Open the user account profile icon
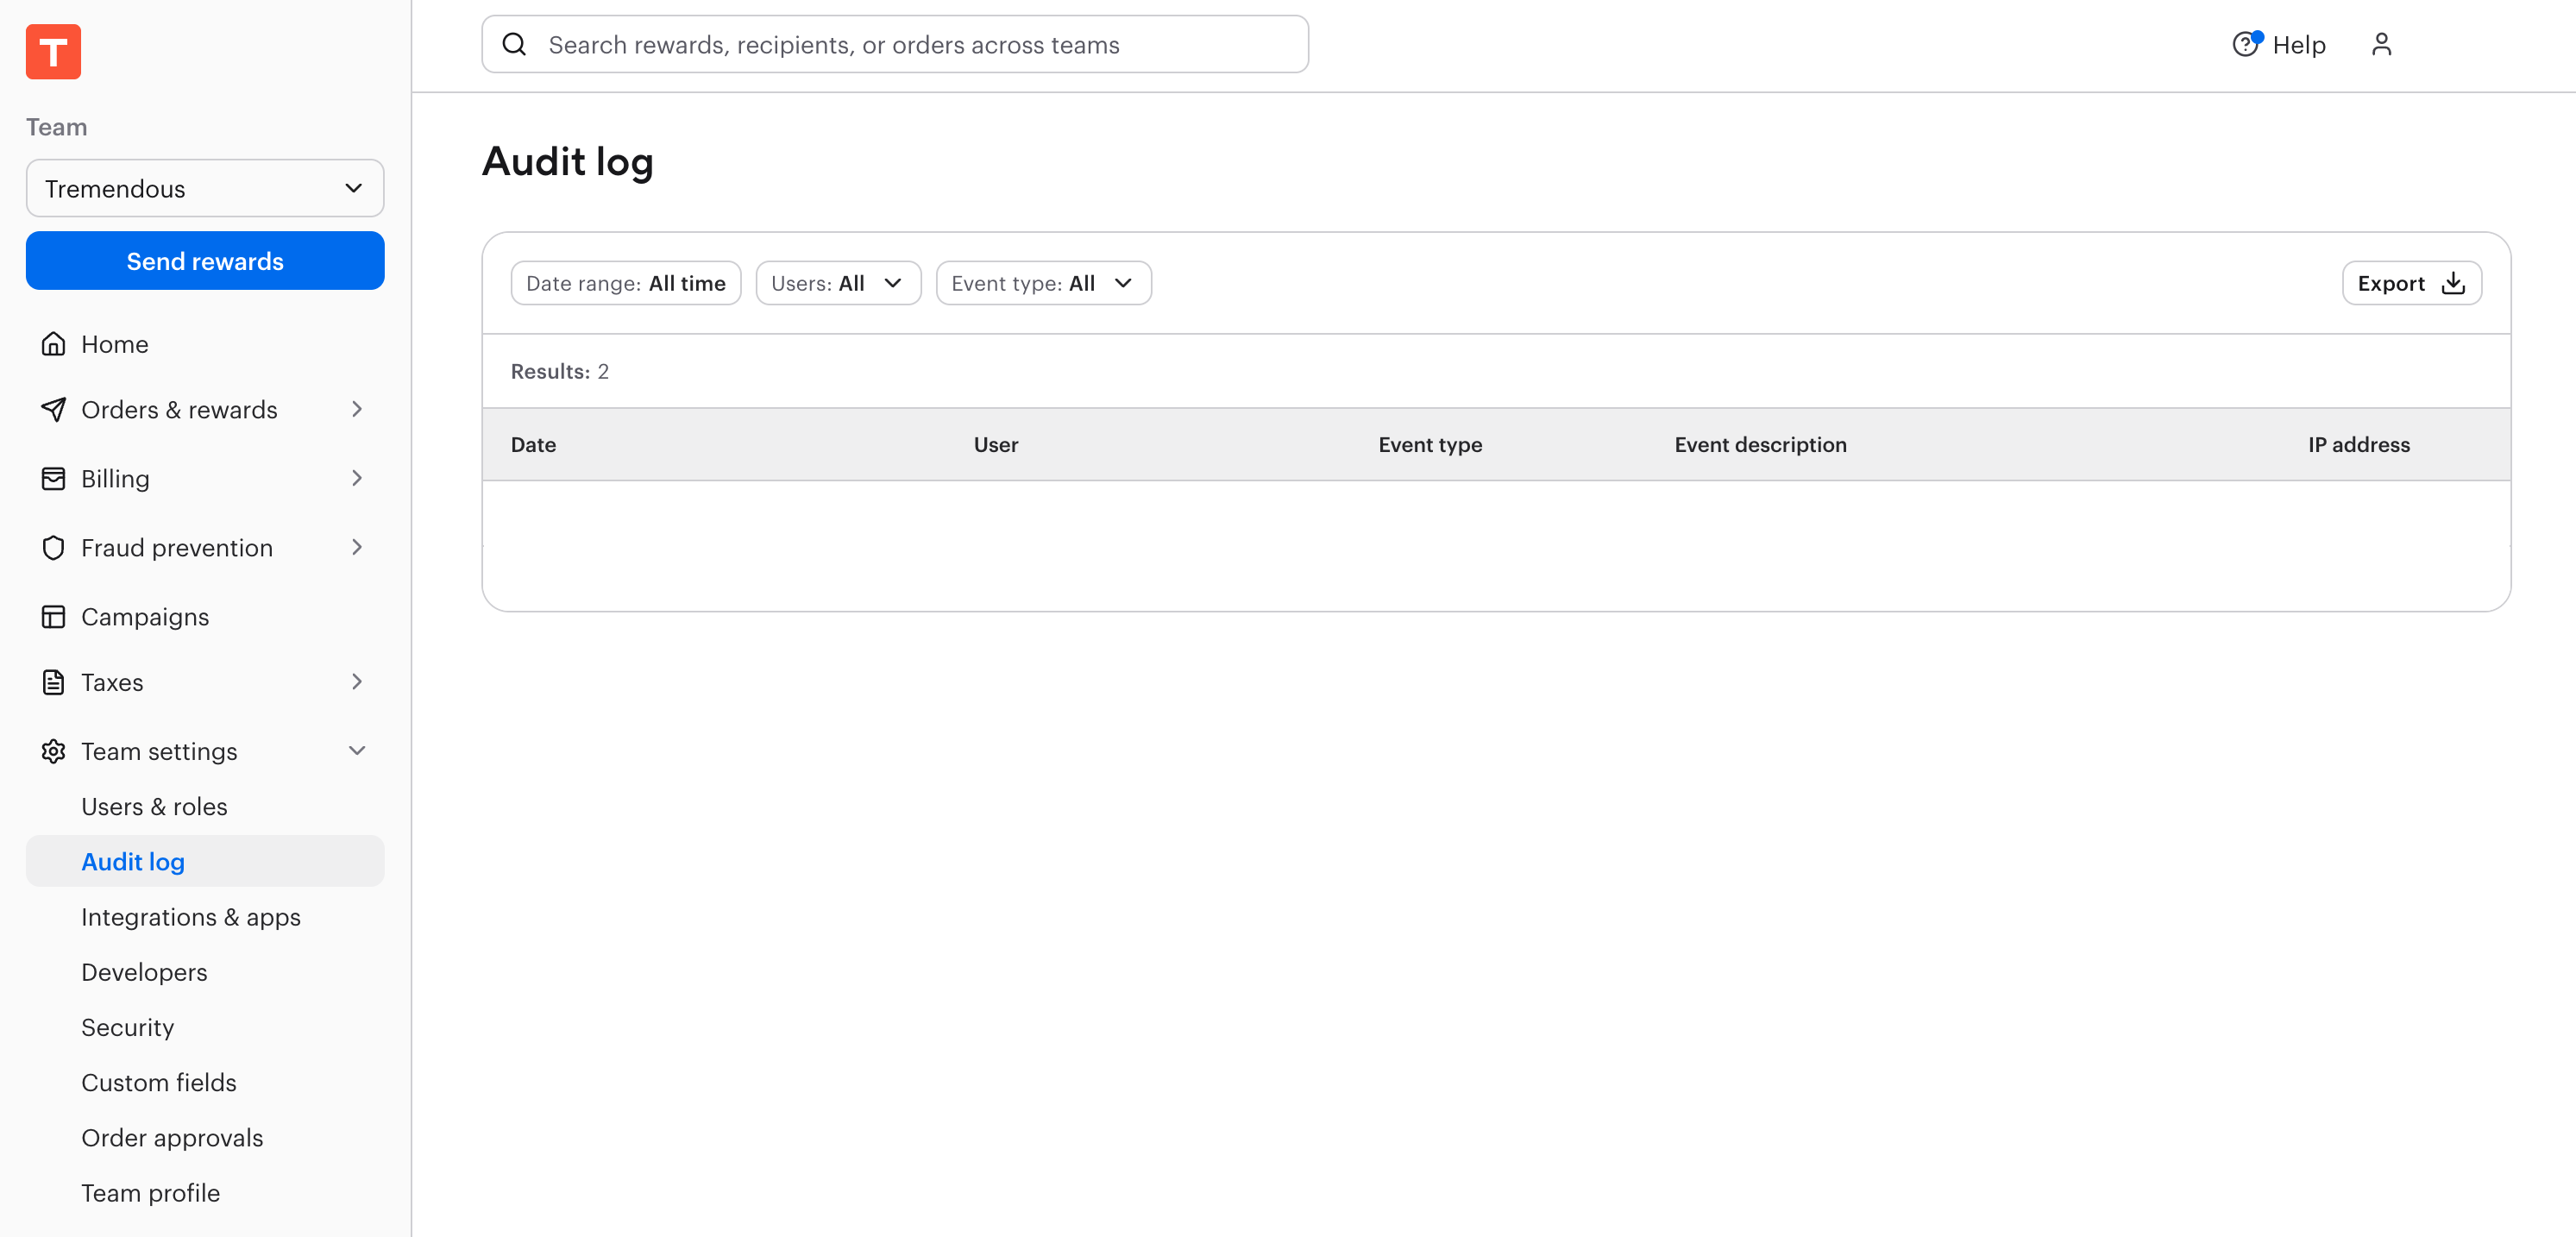Viewport: 2576px width, 1237px height. coord(2381,44)
